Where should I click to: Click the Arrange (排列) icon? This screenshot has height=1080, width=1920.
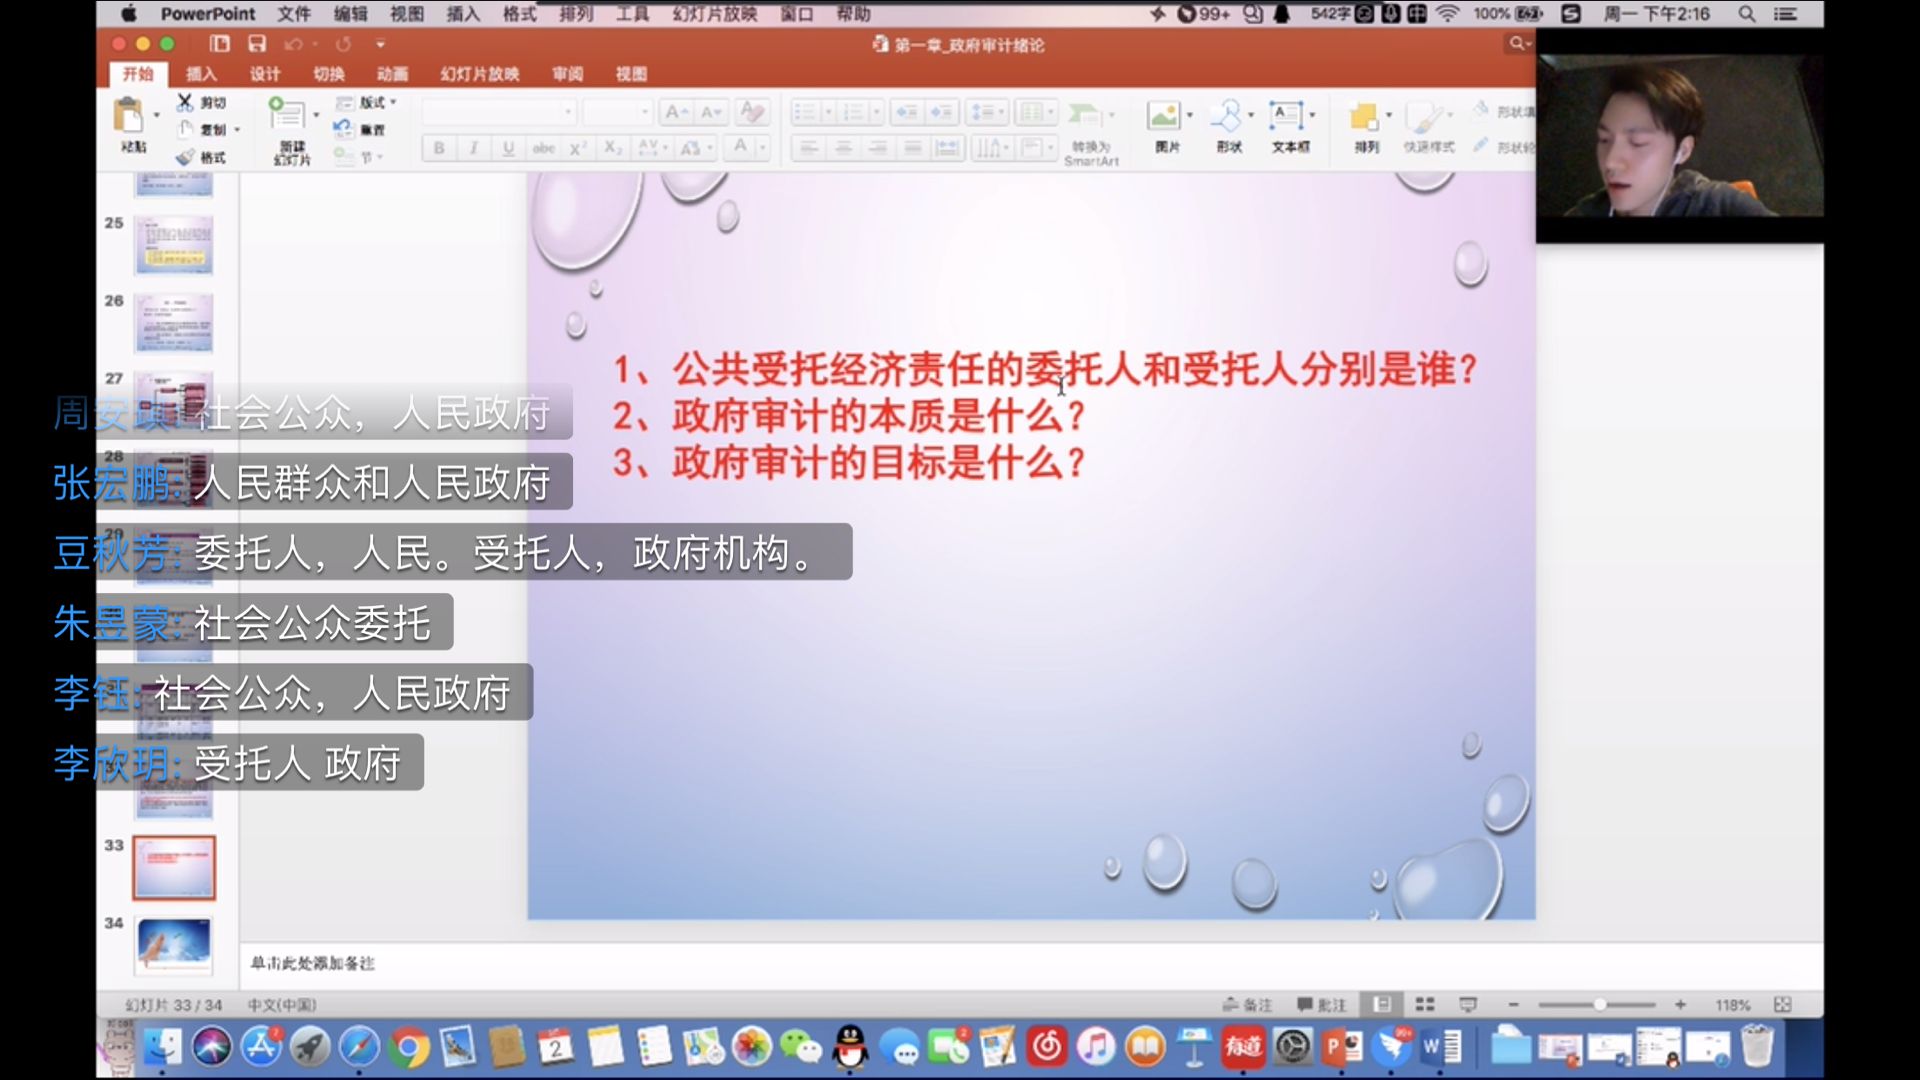[x=1364, y=116]
